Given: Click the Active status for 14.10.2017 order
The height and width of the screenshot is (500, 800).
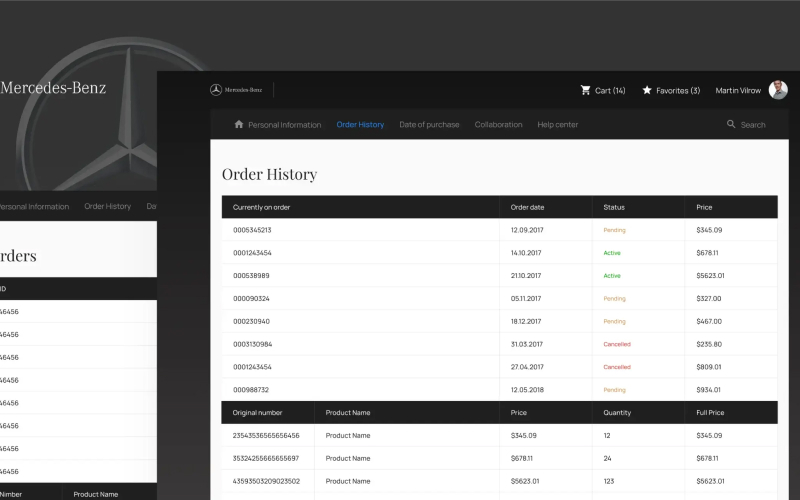Looking at the screenshot, I should coord(612,253).
